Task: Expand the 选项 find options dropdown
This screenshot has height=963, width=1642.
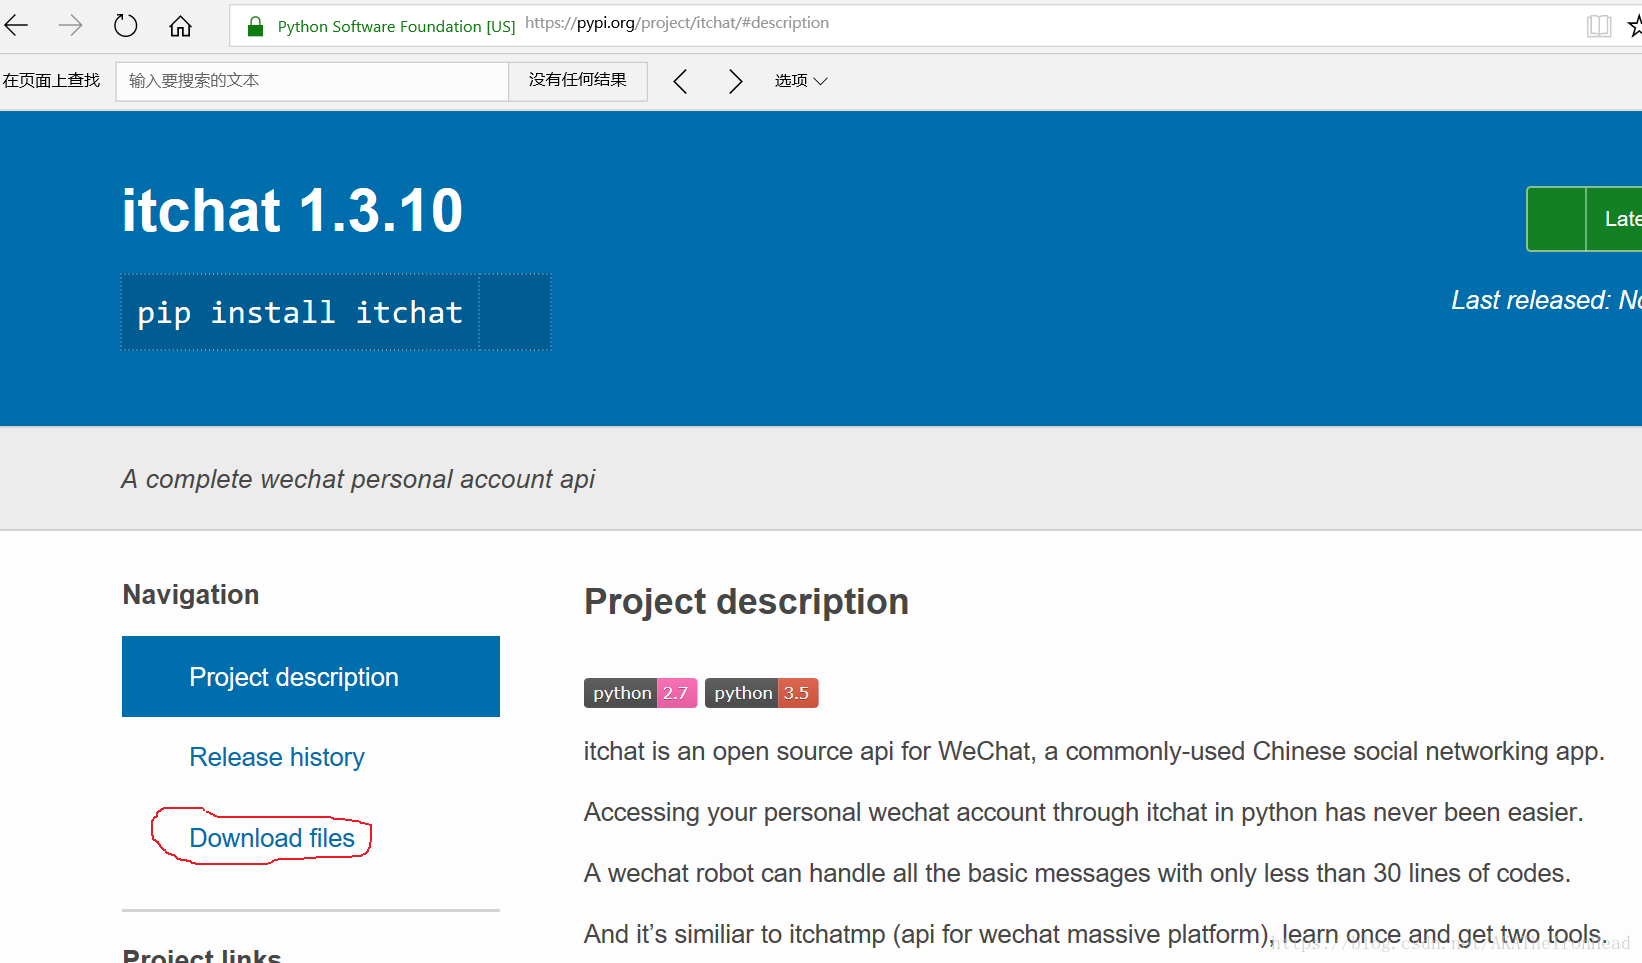Action: [801, 81]
